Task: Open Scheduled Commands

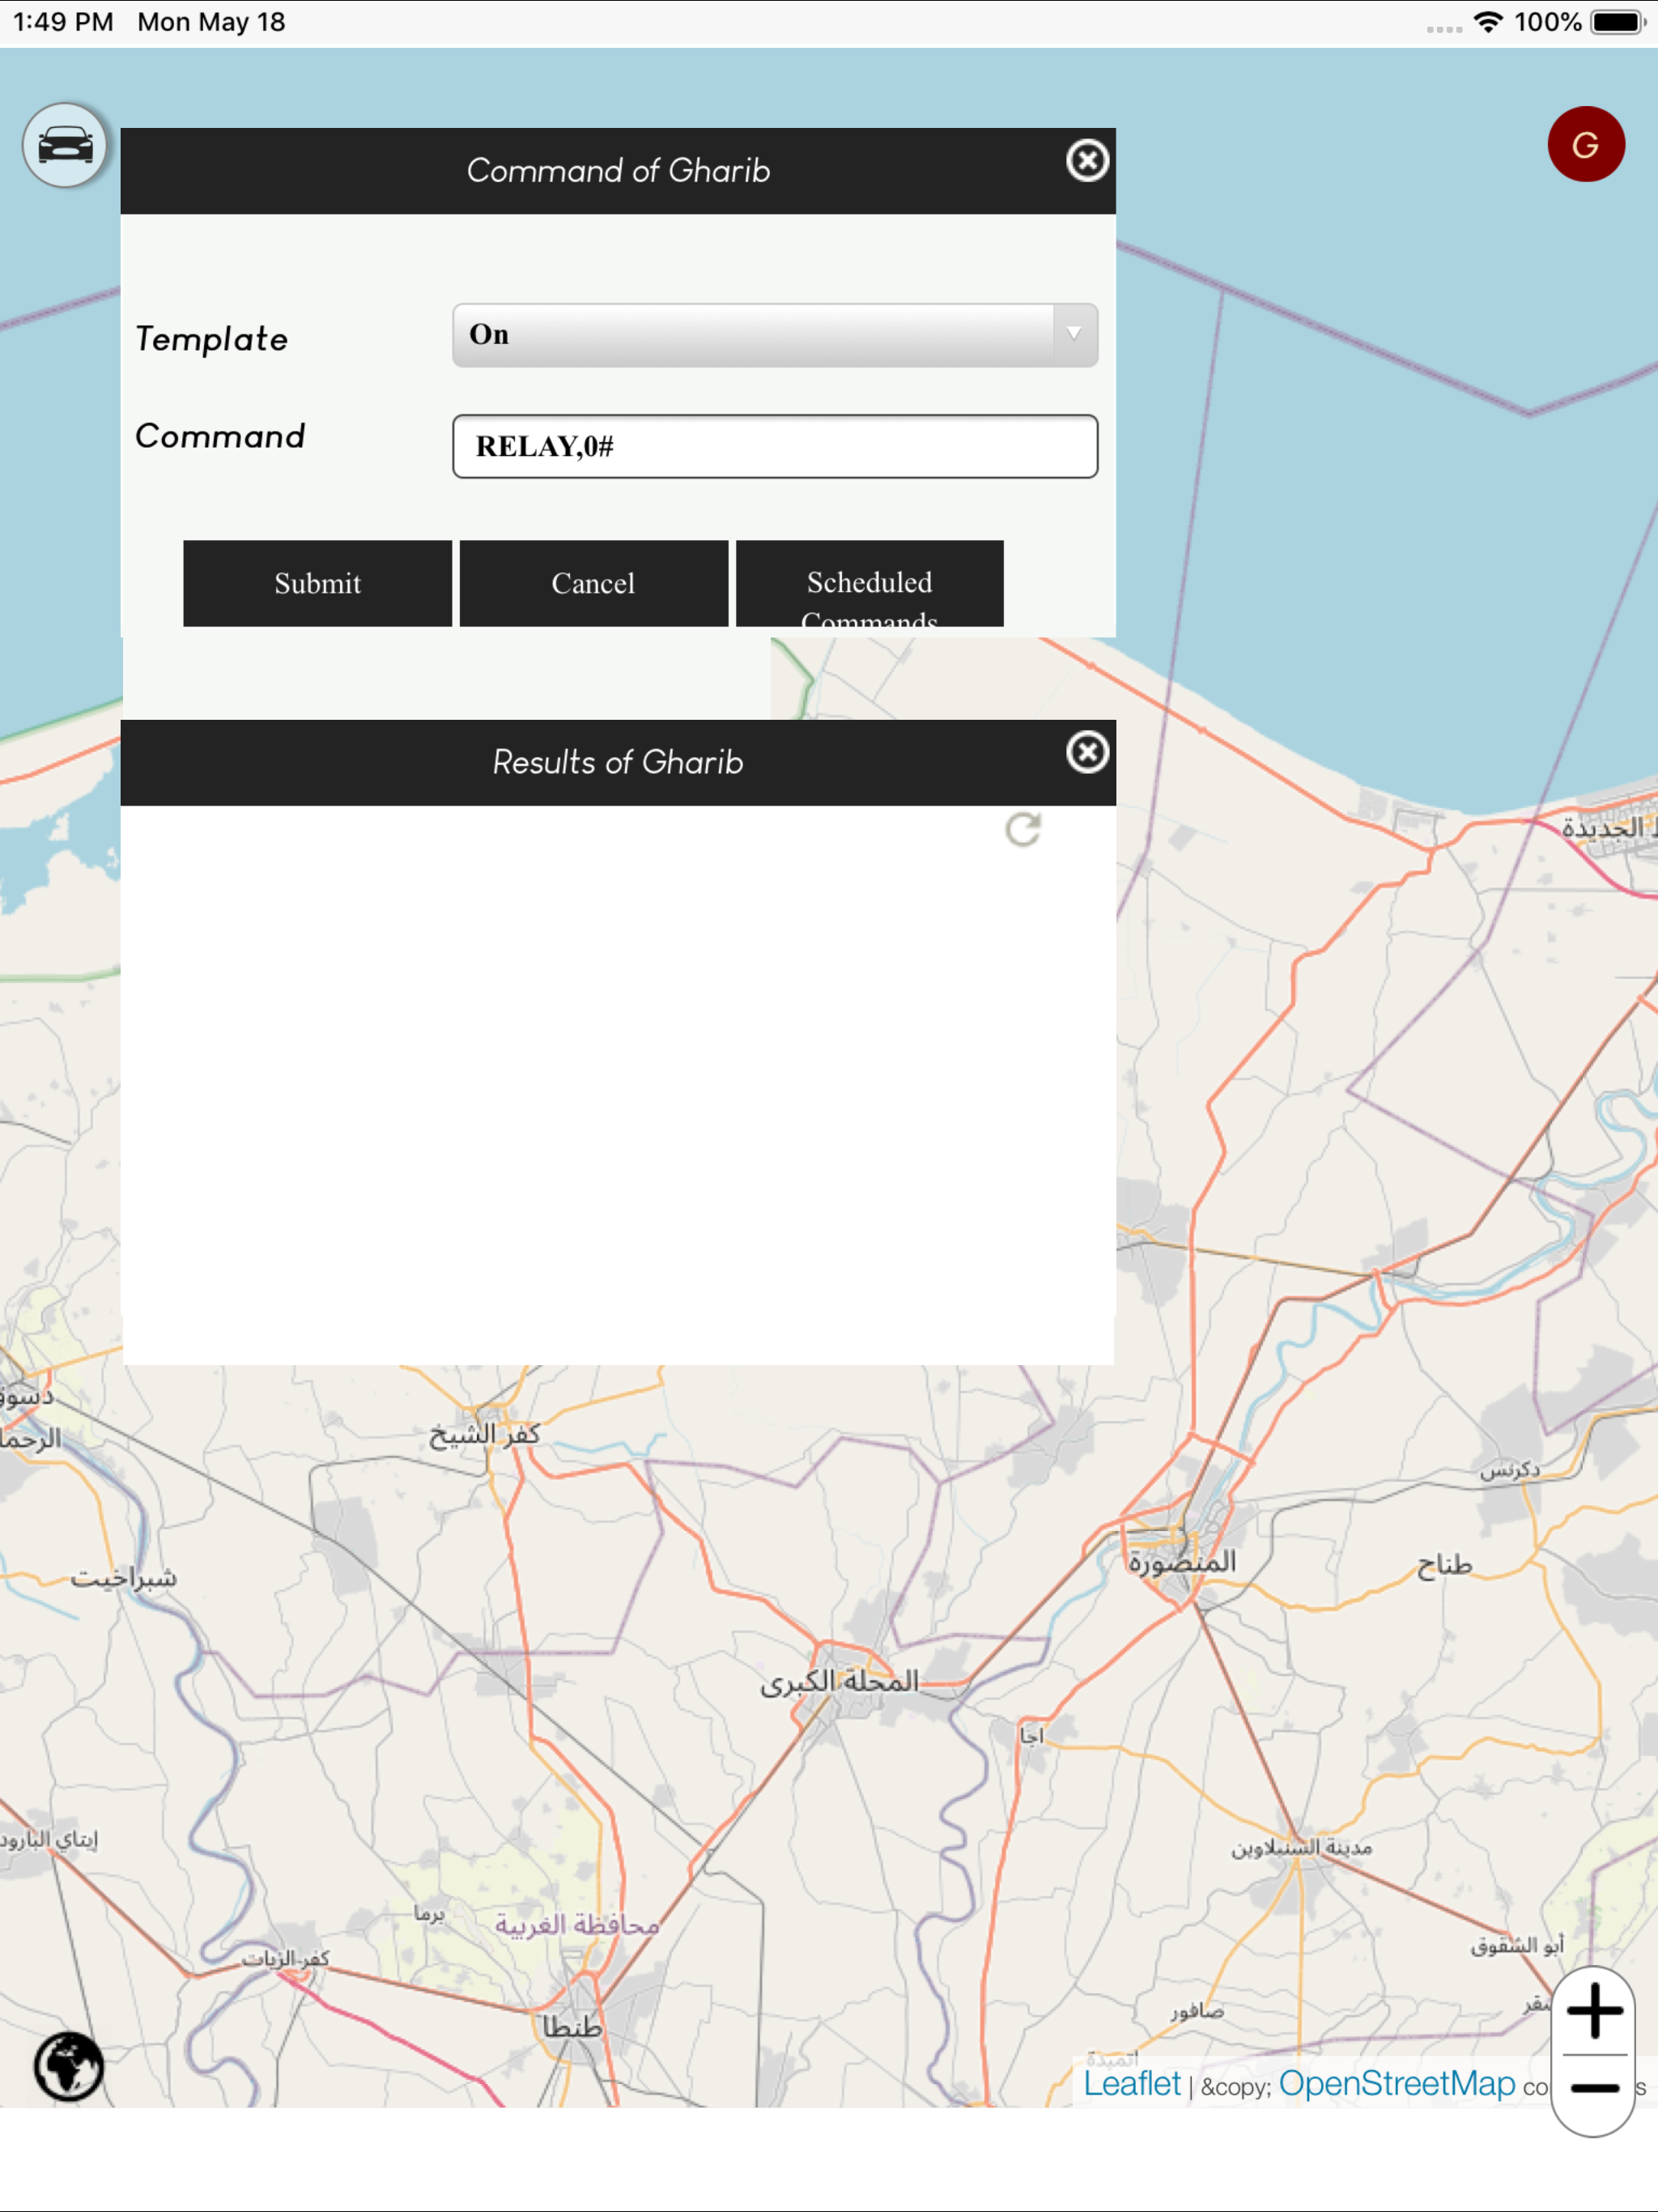Action: click(869, 584)
